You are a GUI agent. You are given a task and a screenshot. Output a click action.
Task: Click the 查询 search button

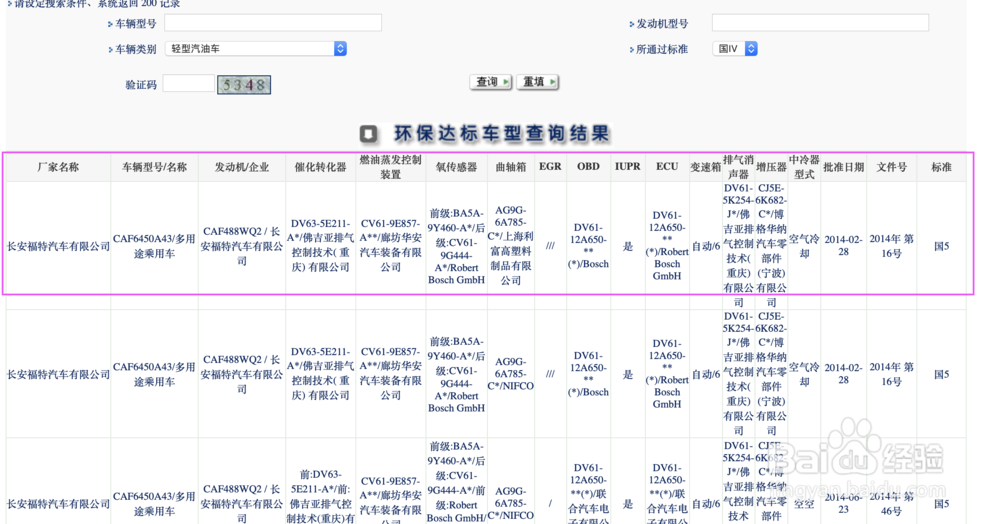click(x=490, y=82)
